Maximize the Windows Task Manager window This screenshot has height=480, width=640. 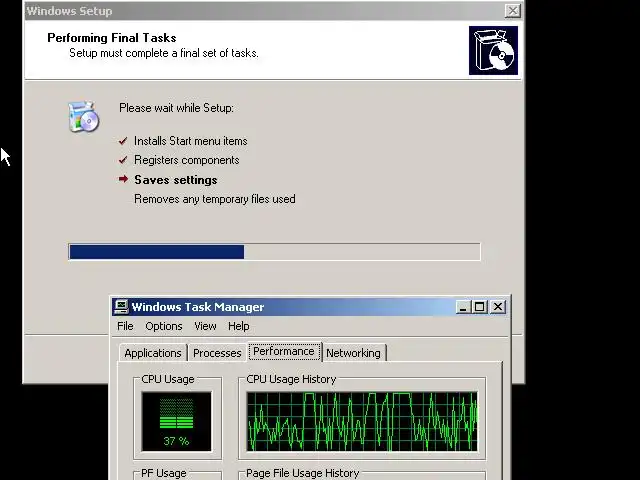(x=479, y=307)
